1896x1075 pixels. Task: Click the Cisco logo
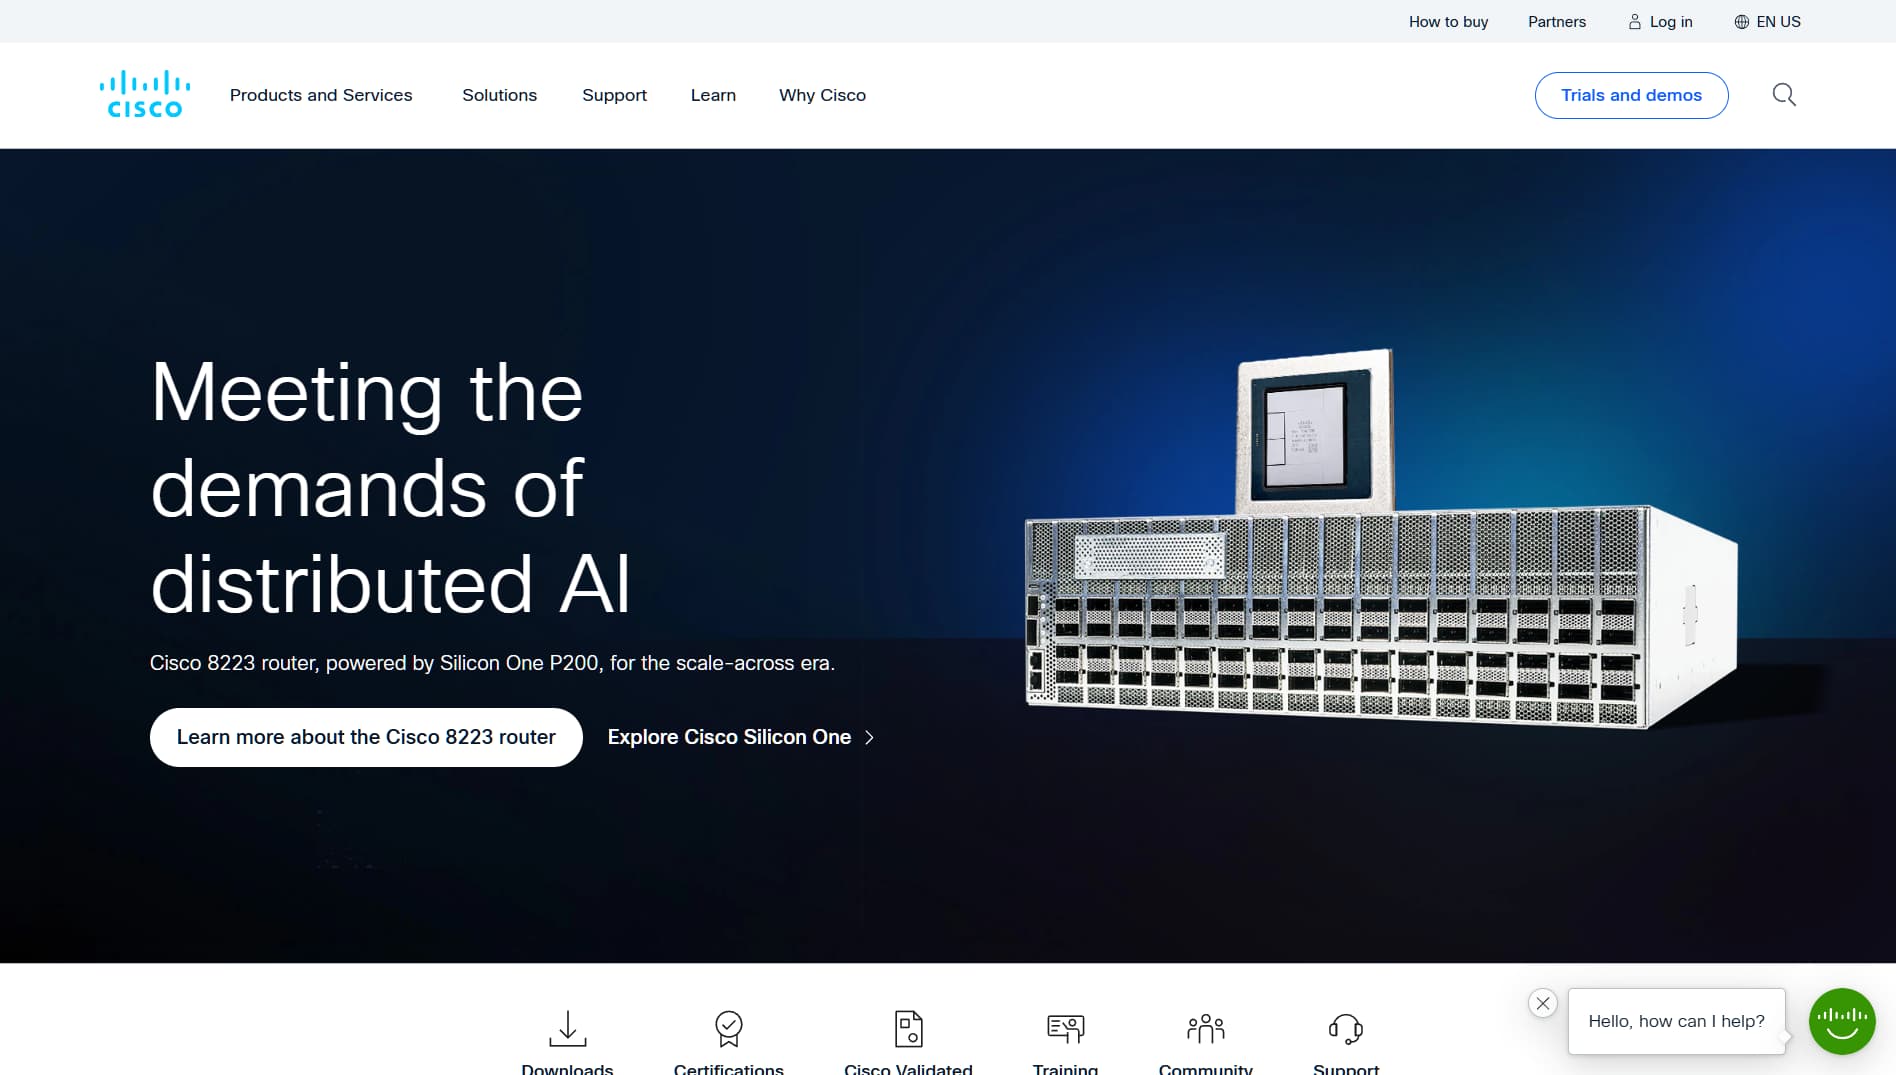pos(144,94)
